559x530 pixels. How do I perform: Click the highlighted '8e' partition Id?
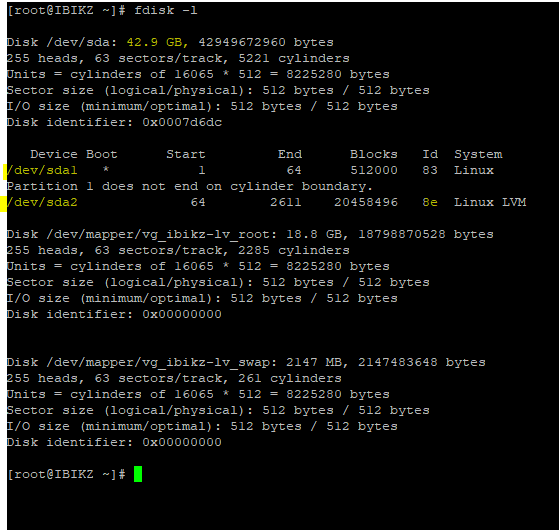430,202
